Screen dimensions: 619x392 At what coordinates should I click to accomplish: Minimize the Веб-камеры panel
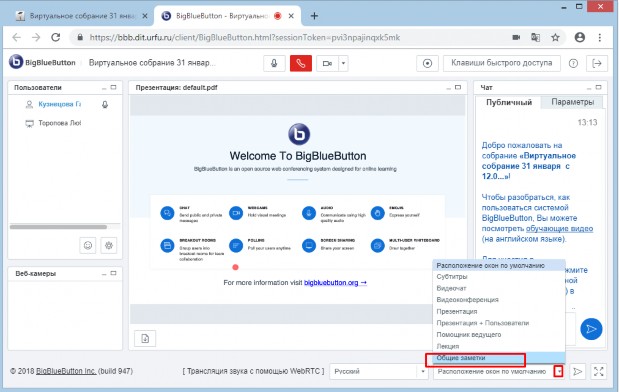point(104,274)
